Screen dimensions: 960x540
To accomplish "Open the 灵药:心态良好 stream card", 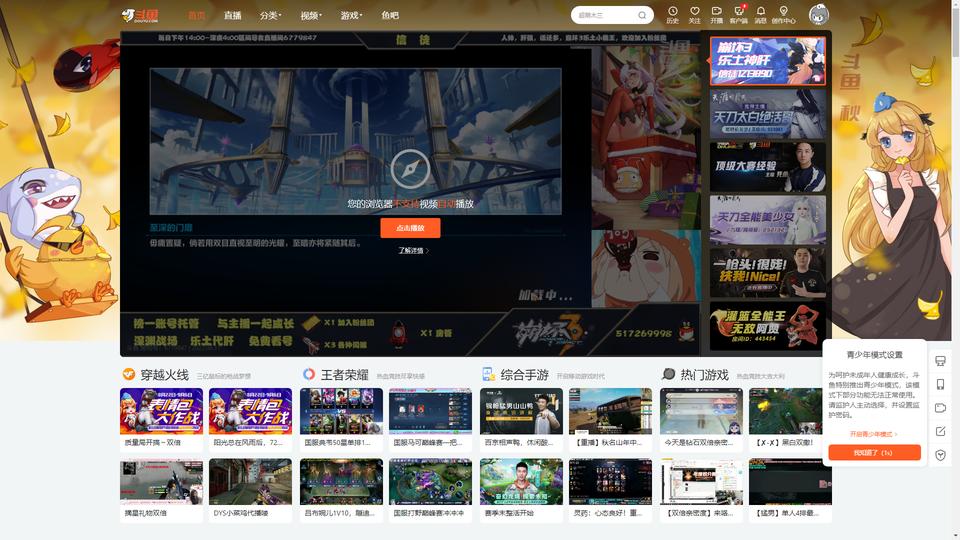I will [x=610, y=490].
